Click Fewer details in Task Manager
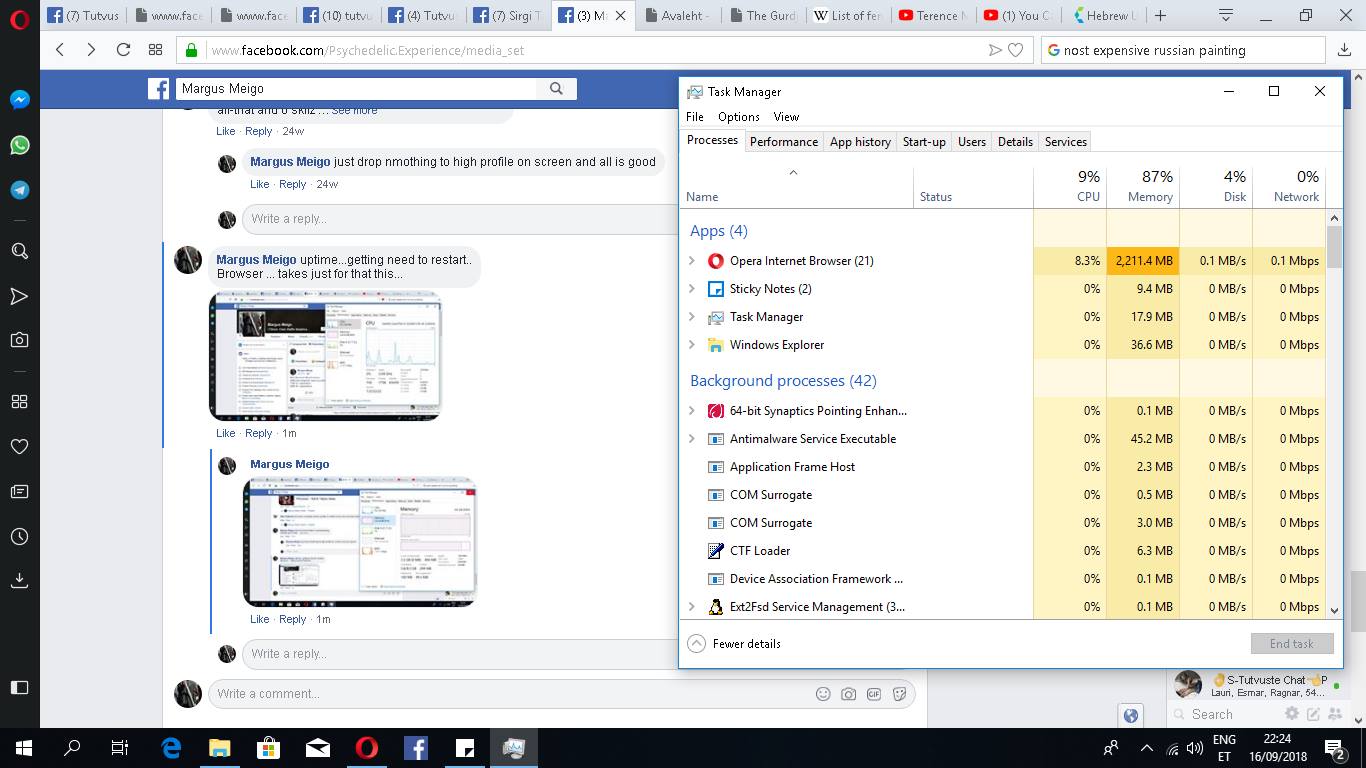This screenshot has width=1366, height=768. (735, 644)
